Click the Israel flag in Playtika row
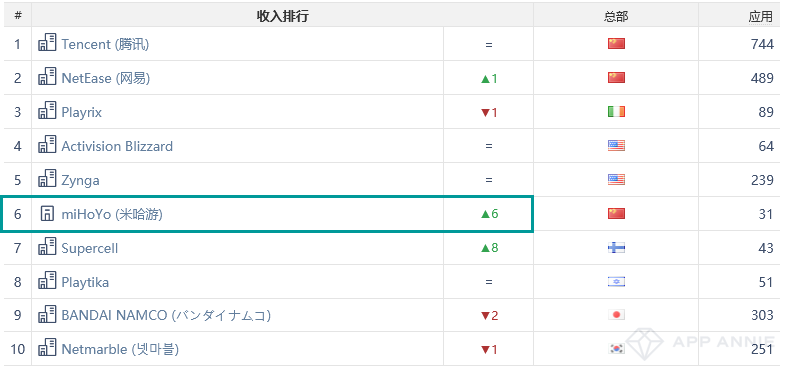Screen dimensions: 788x369 point(616,282)
